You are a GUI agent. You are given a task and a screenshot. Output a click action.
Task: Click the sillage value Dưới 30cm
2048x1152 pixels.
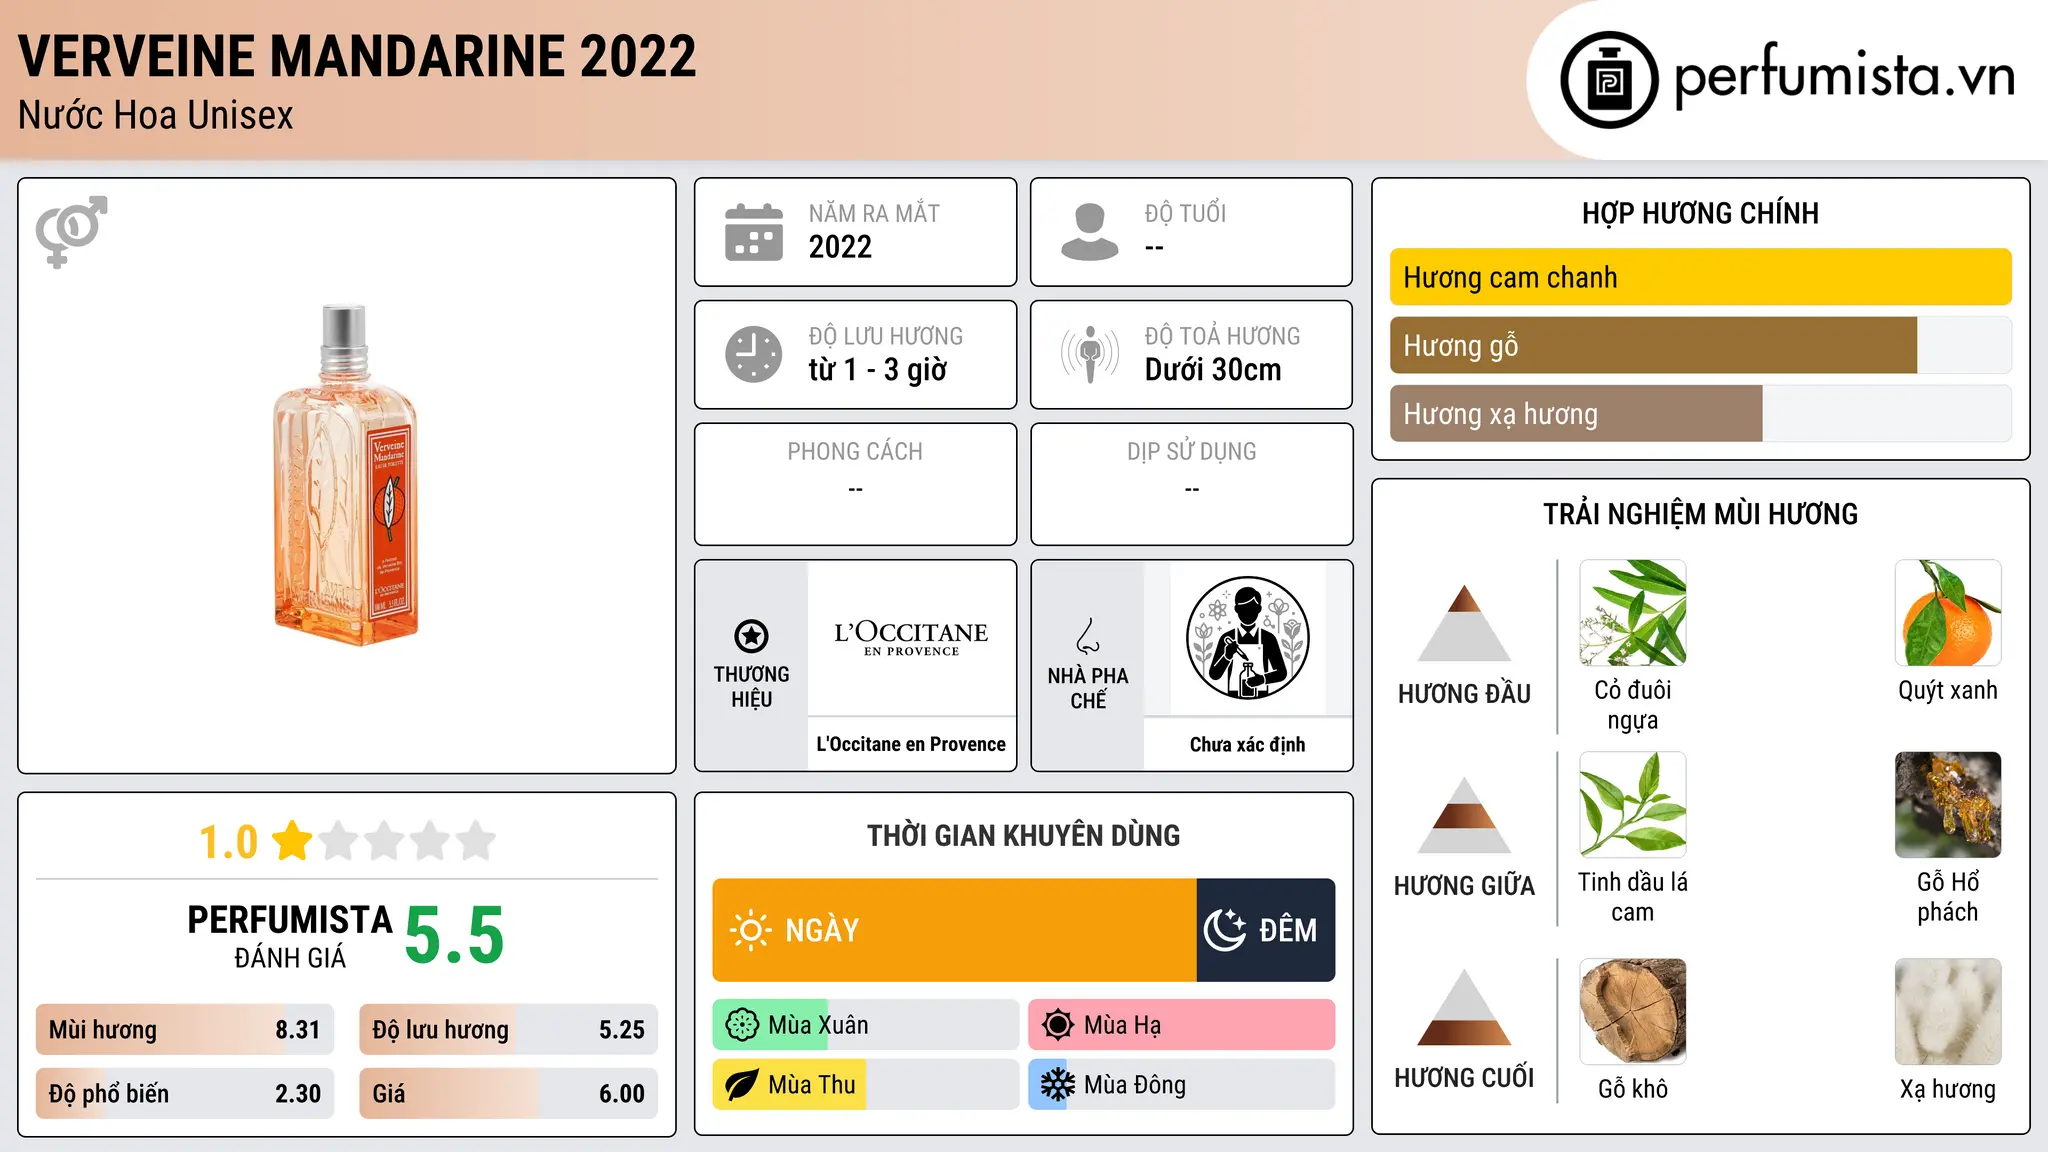(1213, 369)
